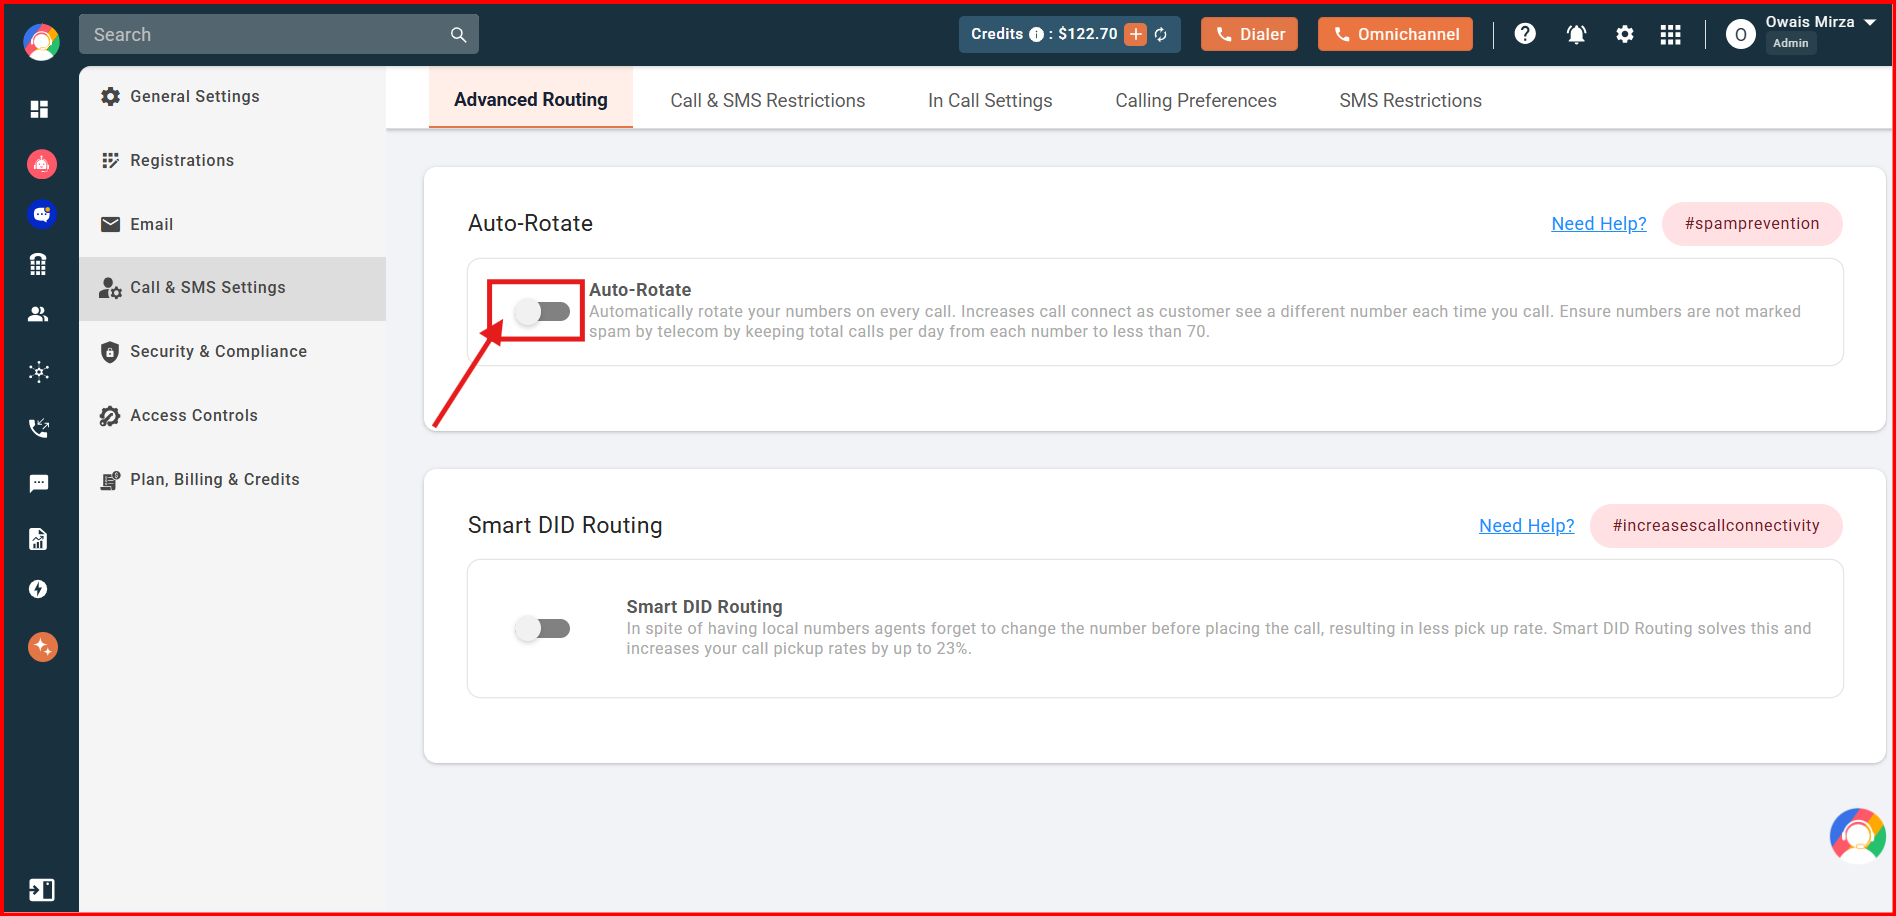Open Registrations in sidebar

(232, 161)
